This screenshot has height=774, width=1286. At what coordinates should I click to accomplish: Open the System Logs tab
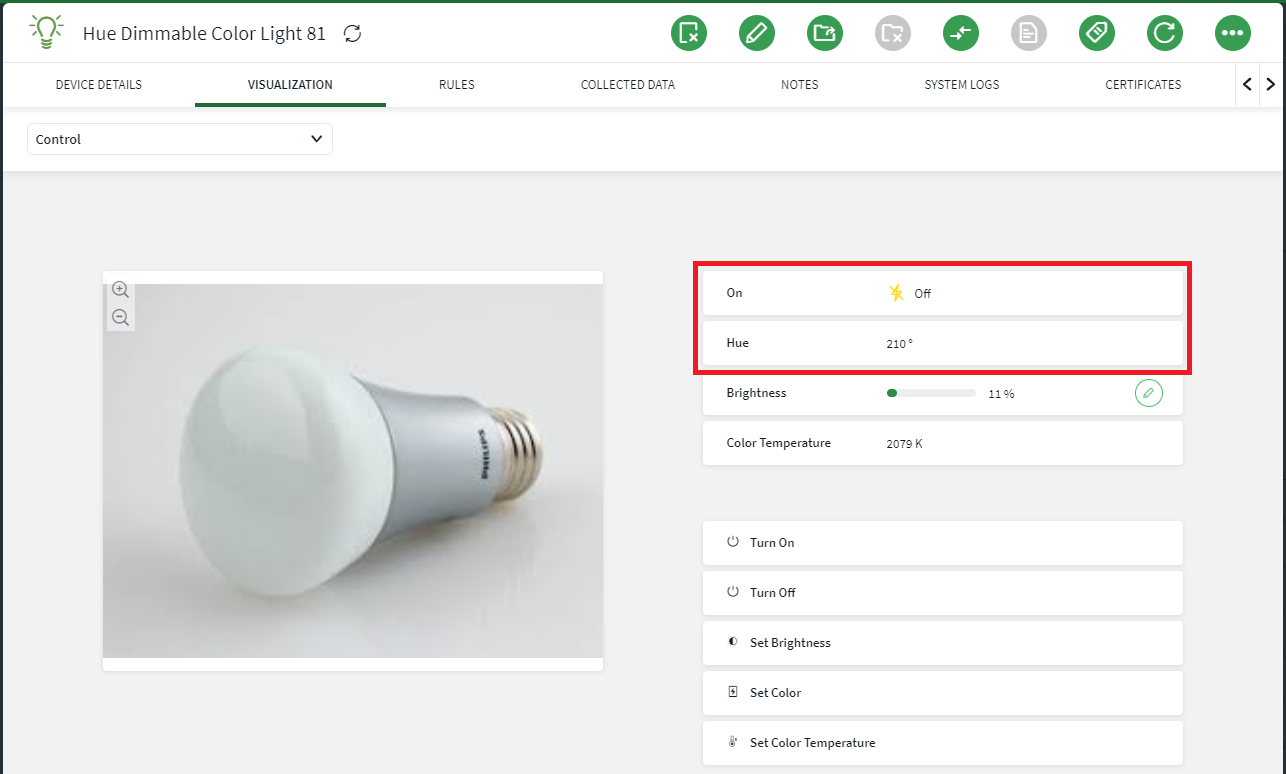point(962,85)
